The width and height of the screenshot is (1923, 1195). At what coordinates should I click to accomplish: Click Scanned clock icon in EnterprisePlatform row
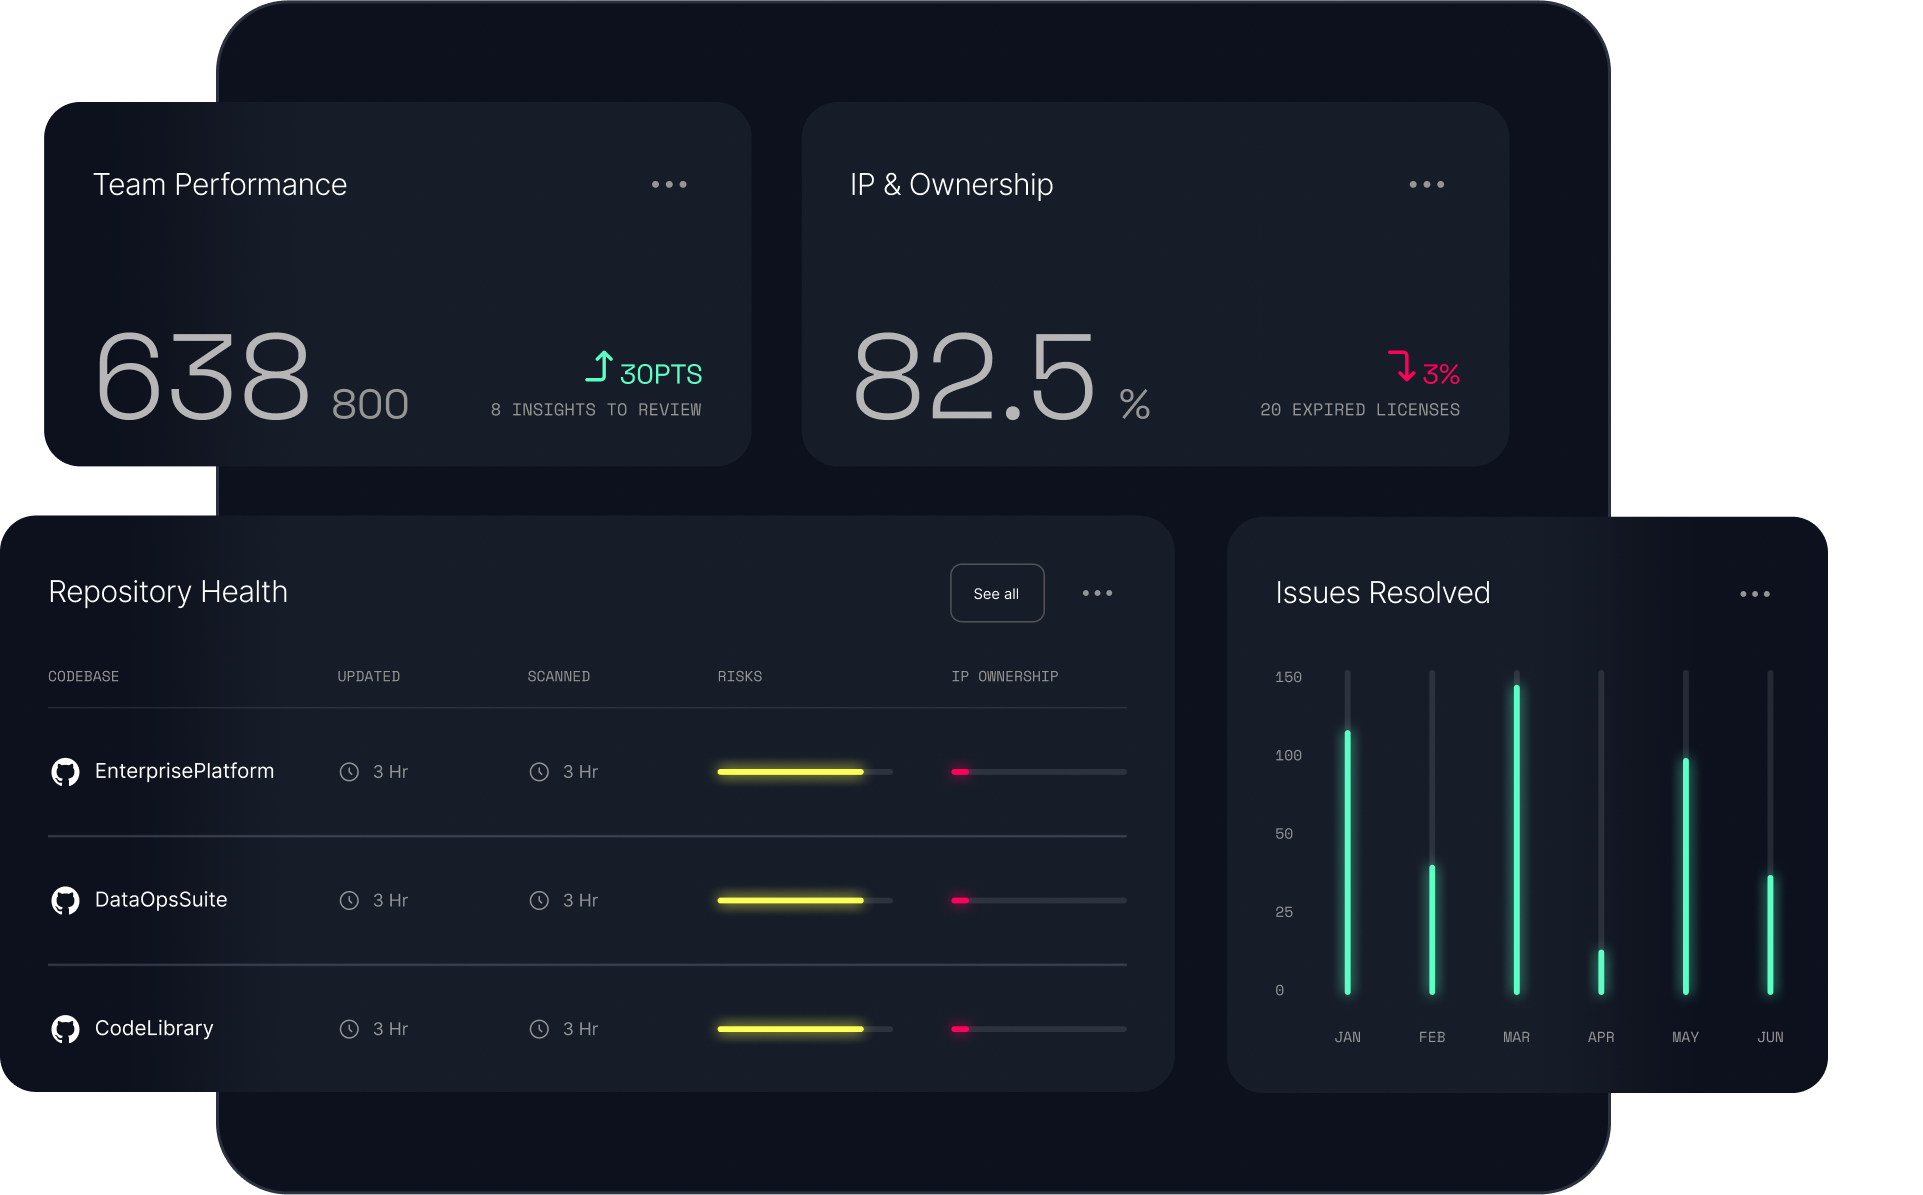click(x=539, y=772)
